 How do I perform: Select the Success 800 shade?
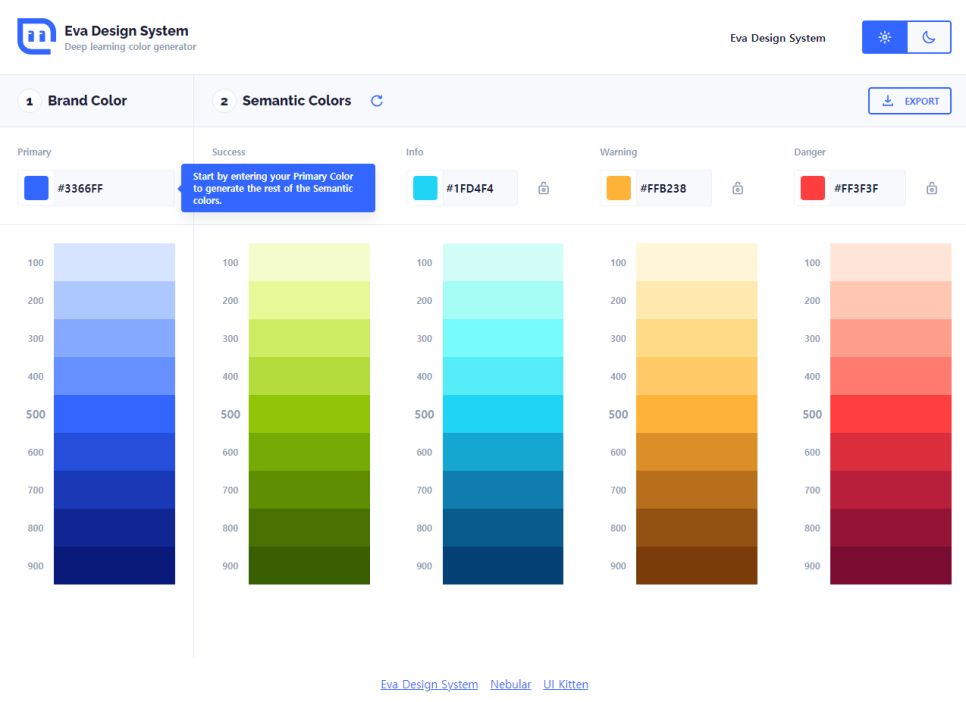click(309, 528)
